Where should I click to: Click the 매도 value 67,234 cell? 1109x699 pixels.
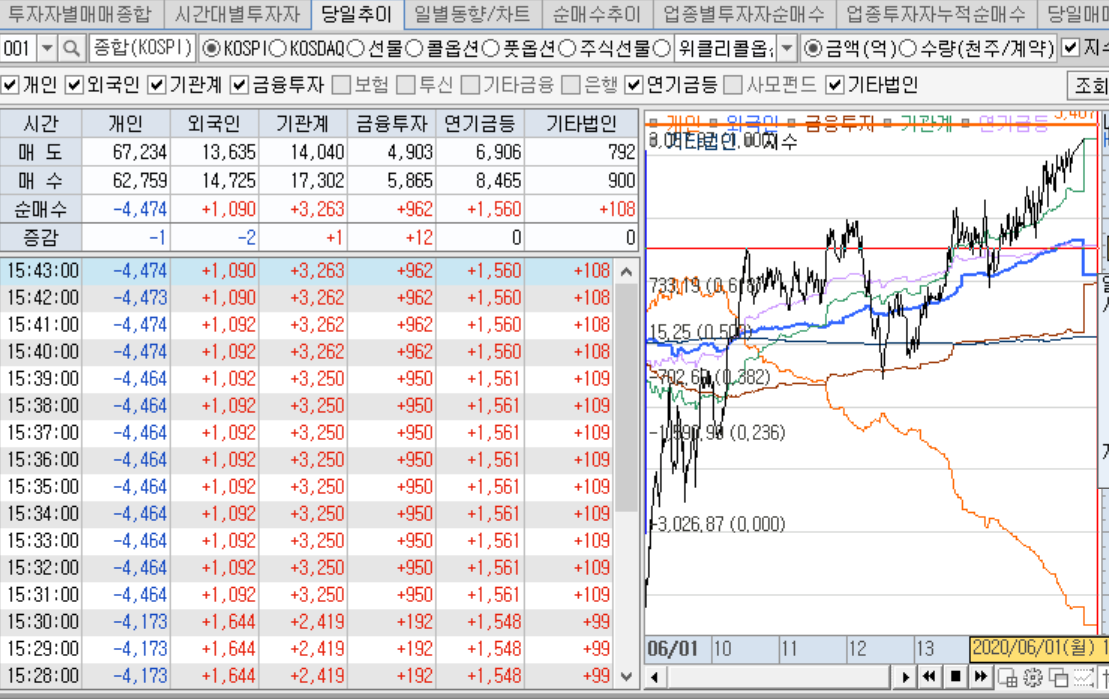[x=126, y=152]
